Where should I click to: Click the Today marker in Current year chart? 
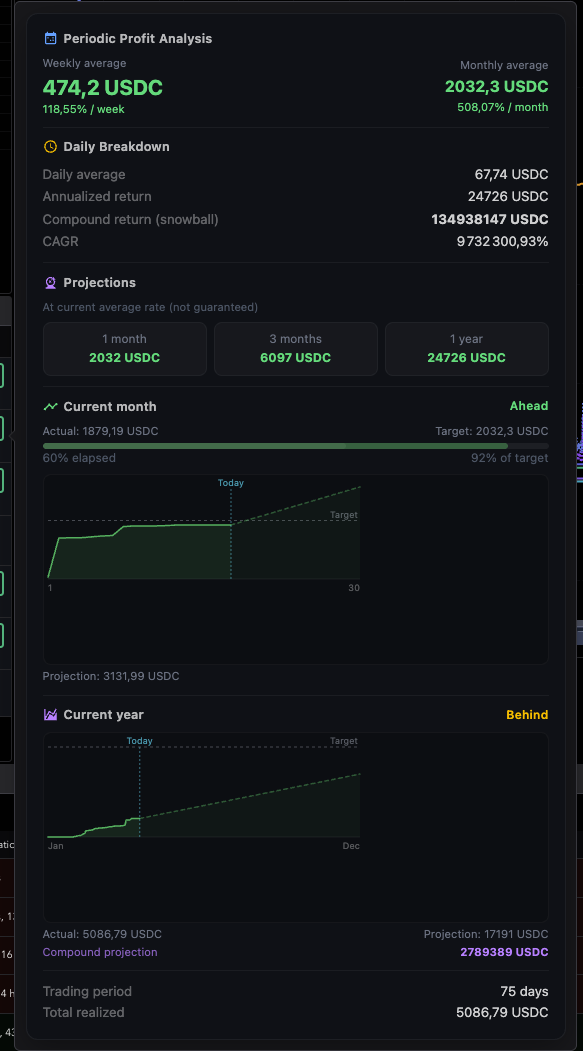(139, 741)
